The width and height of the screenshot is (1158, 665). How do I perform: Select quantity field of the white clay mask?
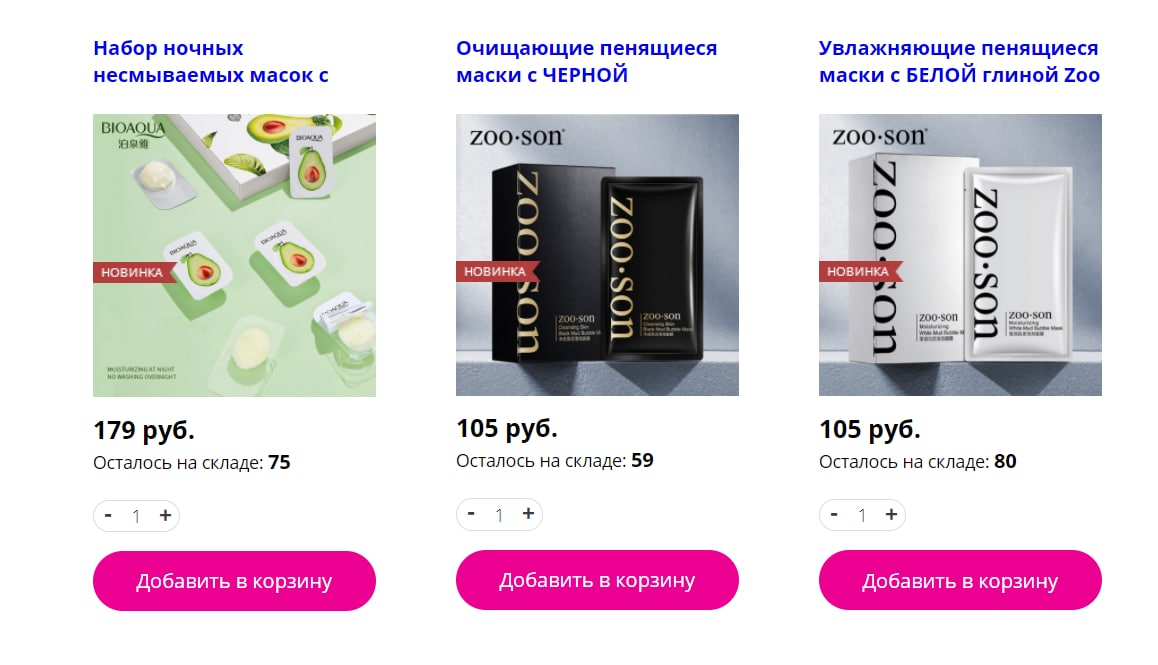[863, 514]
